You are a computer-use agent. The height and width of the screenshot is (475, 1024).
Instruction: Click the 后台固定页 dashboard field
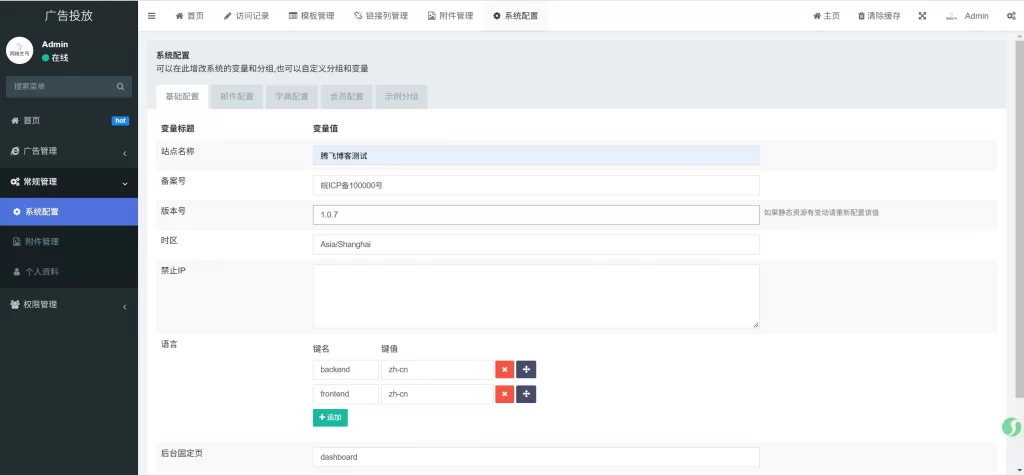tap(536, 457)
